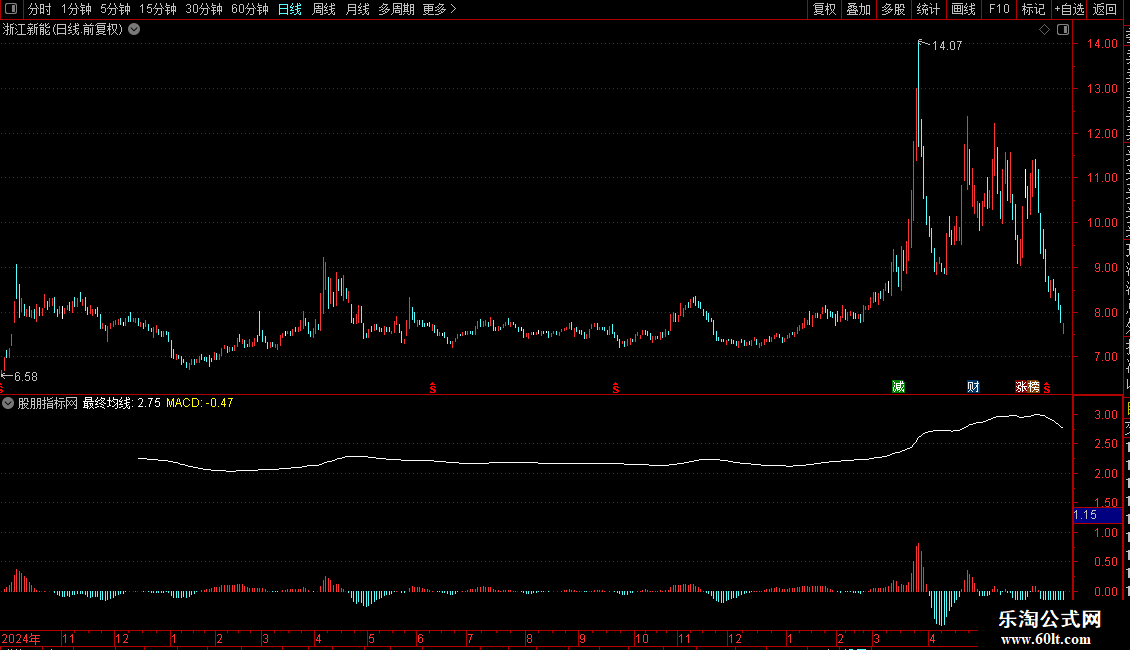
Task: Toggle the side panel icon beside the diamond icon
Action: 1063,30
